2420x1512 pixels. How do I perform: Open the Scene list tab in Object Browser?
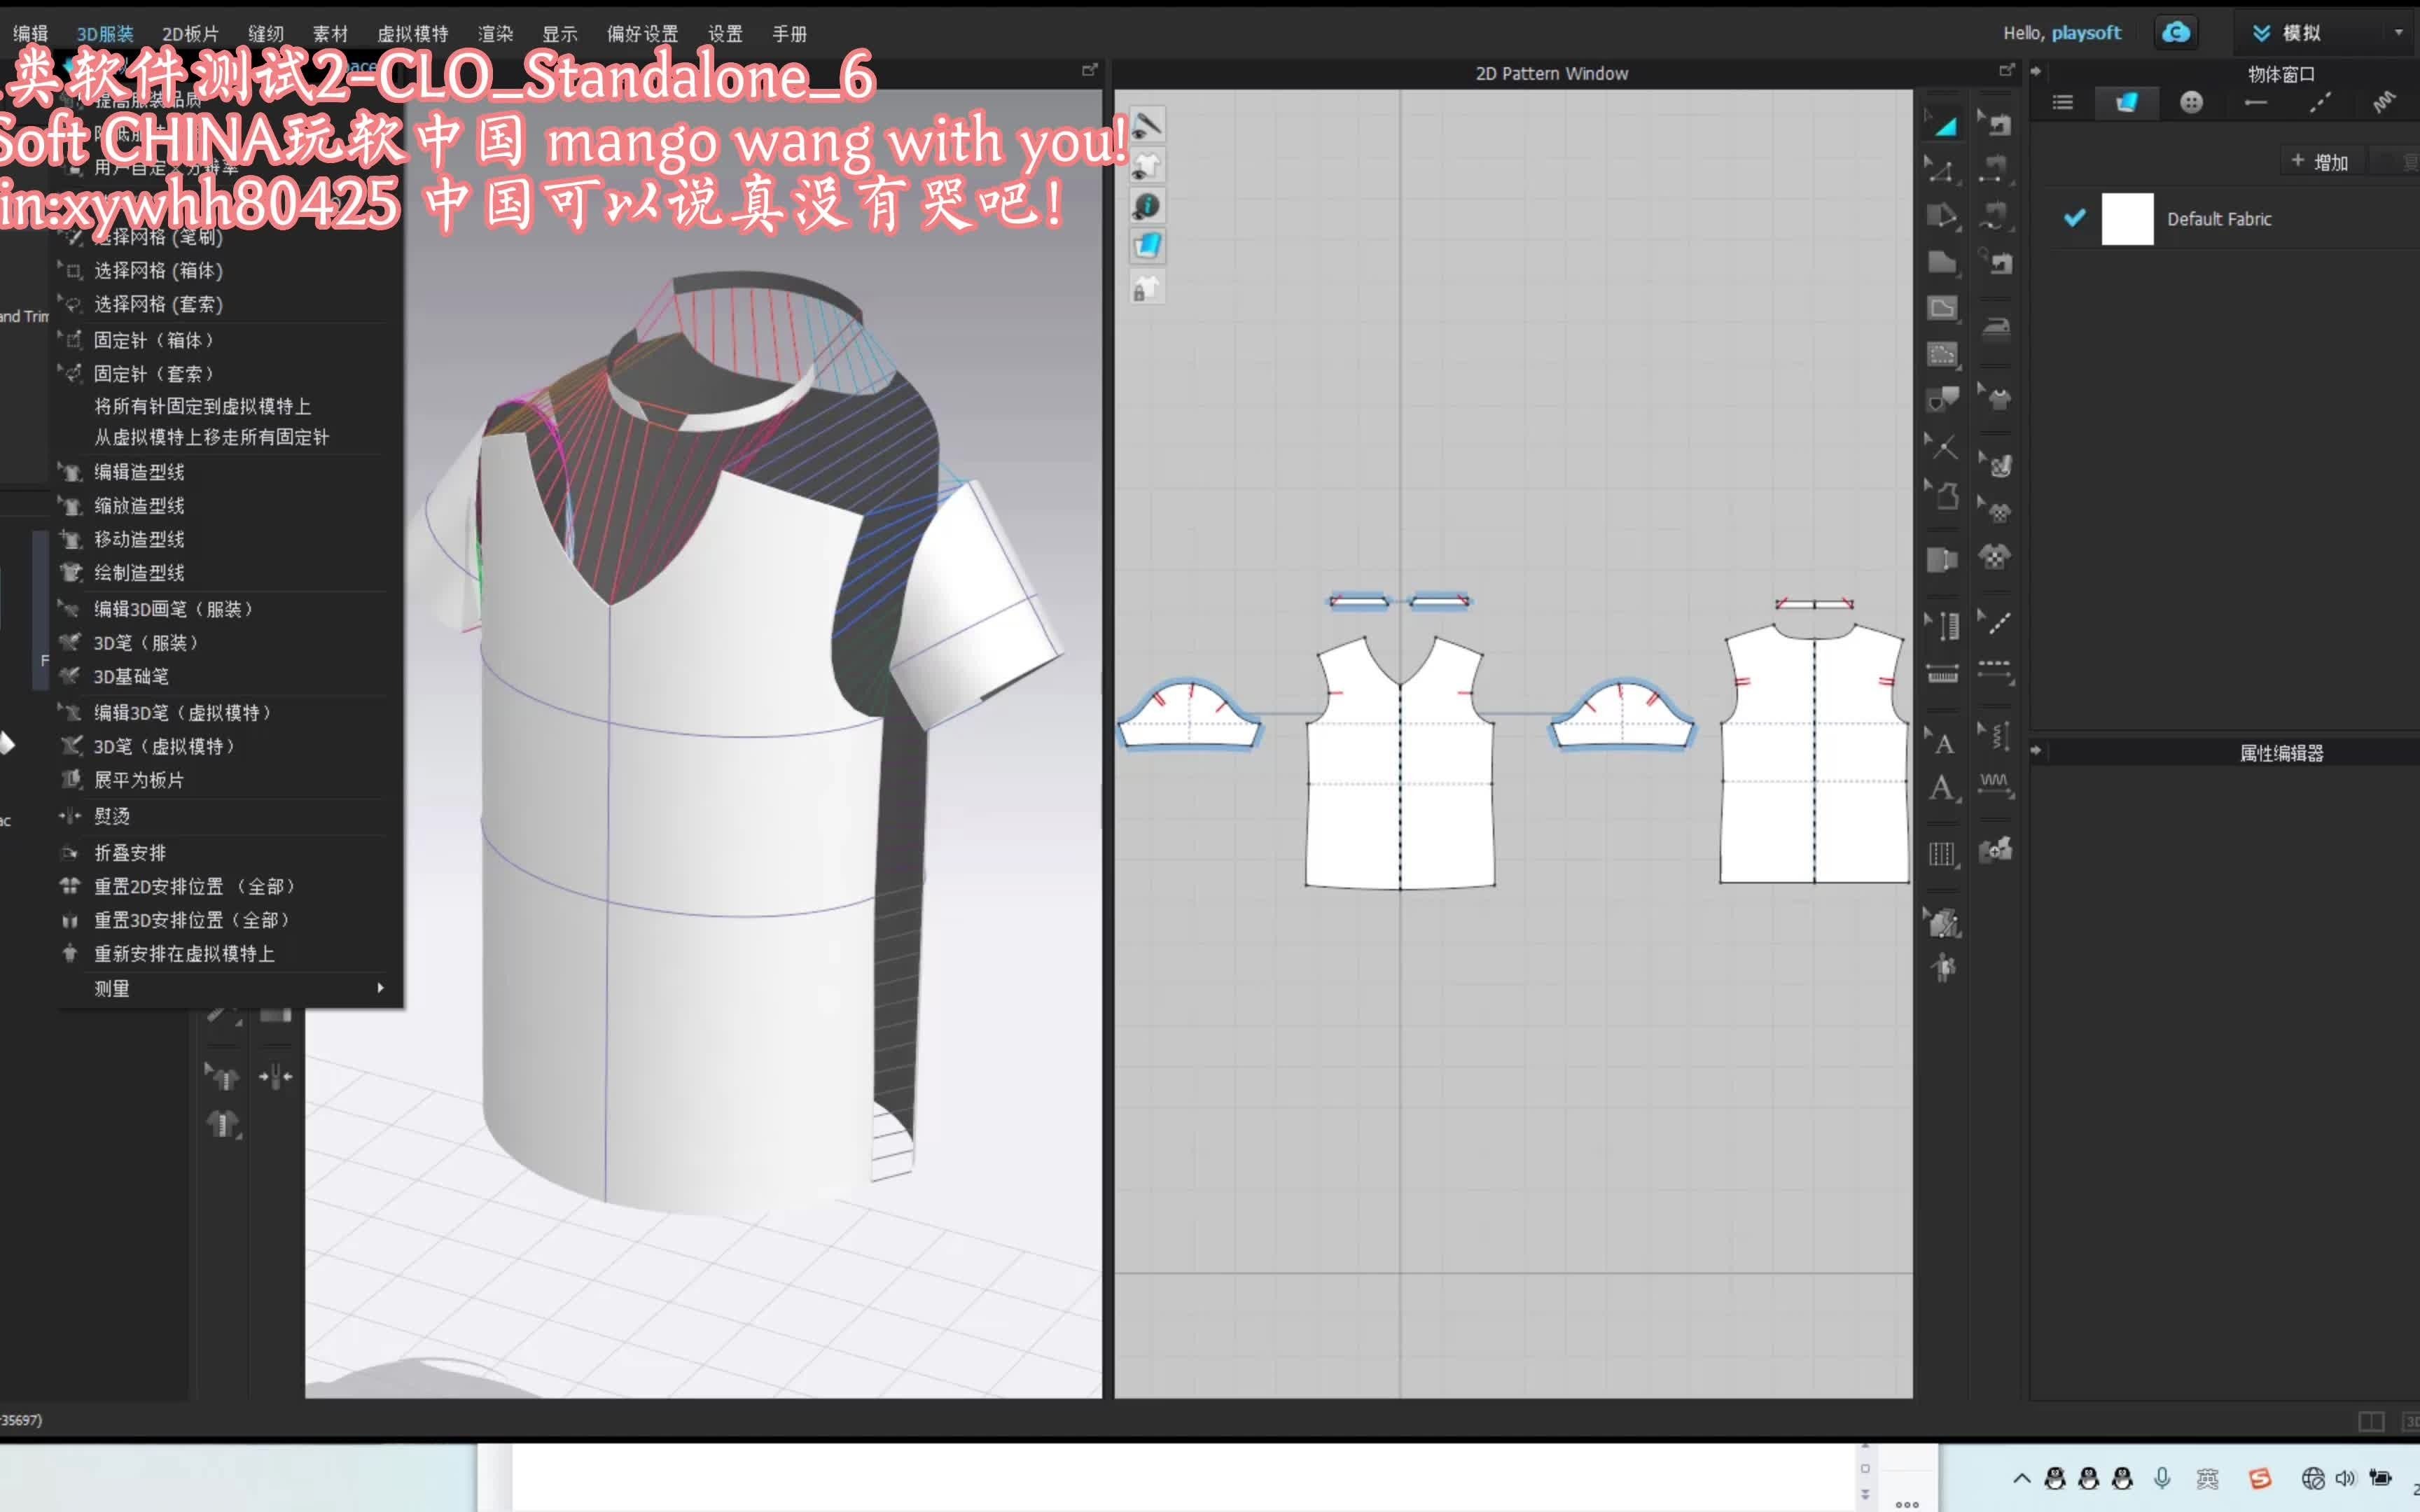click(2062, 102)
